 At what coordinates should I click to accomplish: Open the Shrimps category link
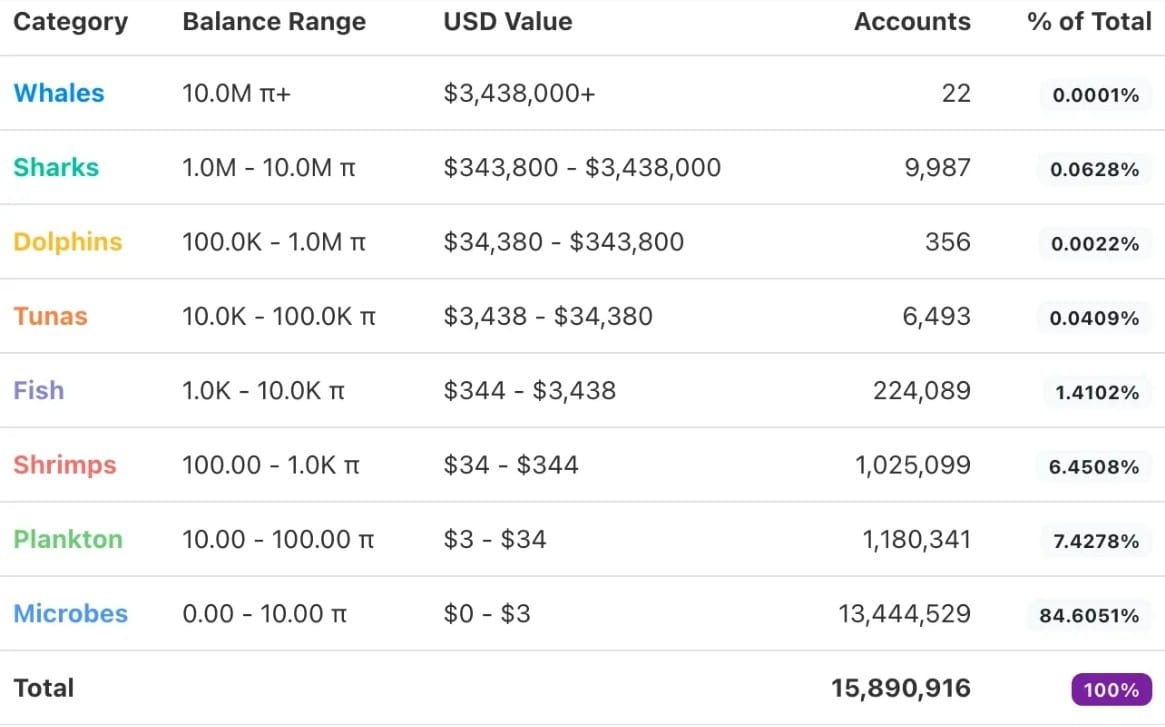[65, 465]
